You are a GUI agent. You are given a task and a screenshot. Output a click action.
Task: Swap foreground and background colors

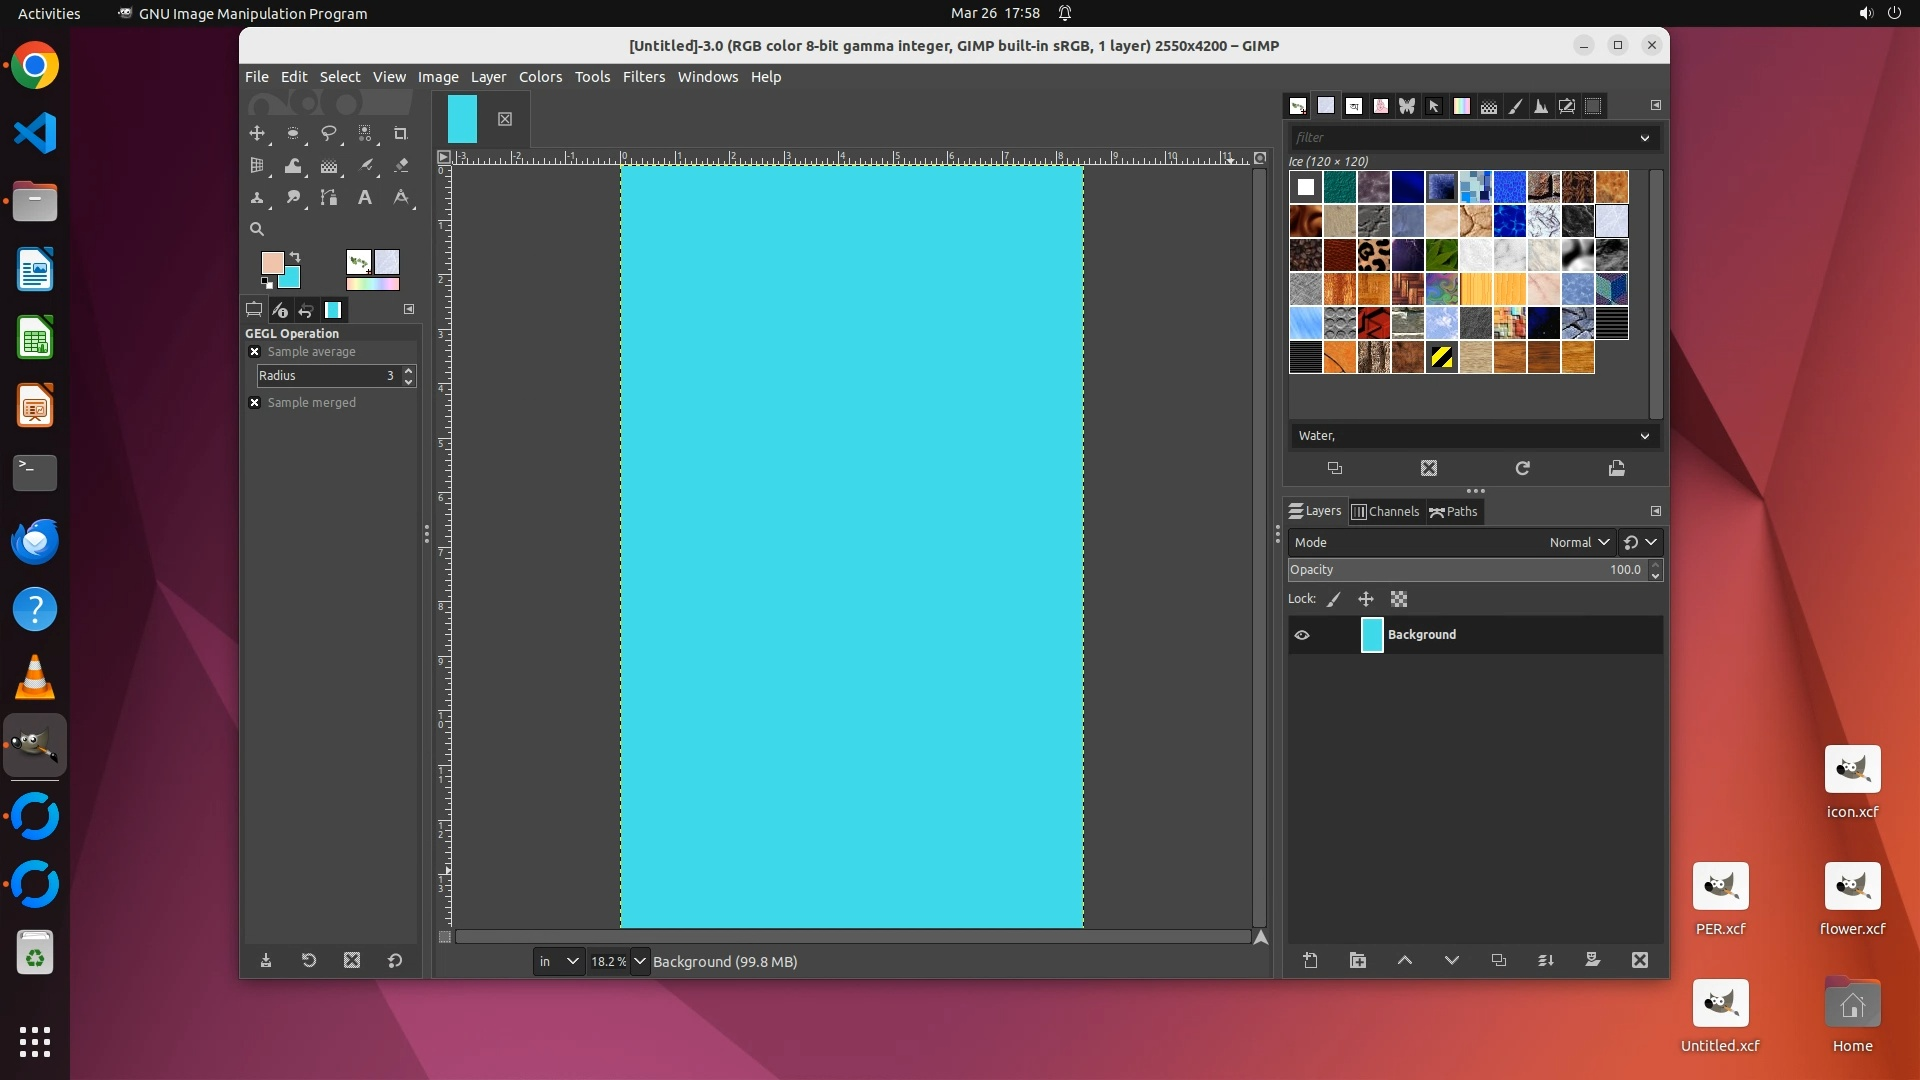tap(295, 257)
